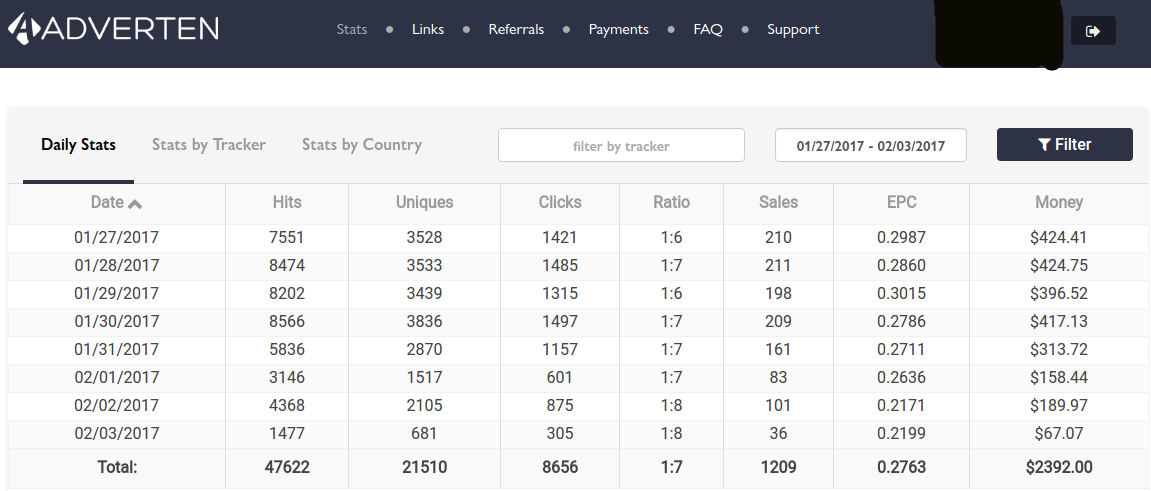Open the Stats menu item
Image resolution: width=1151 pixels, height=491 pixels.
click(352, 29)
